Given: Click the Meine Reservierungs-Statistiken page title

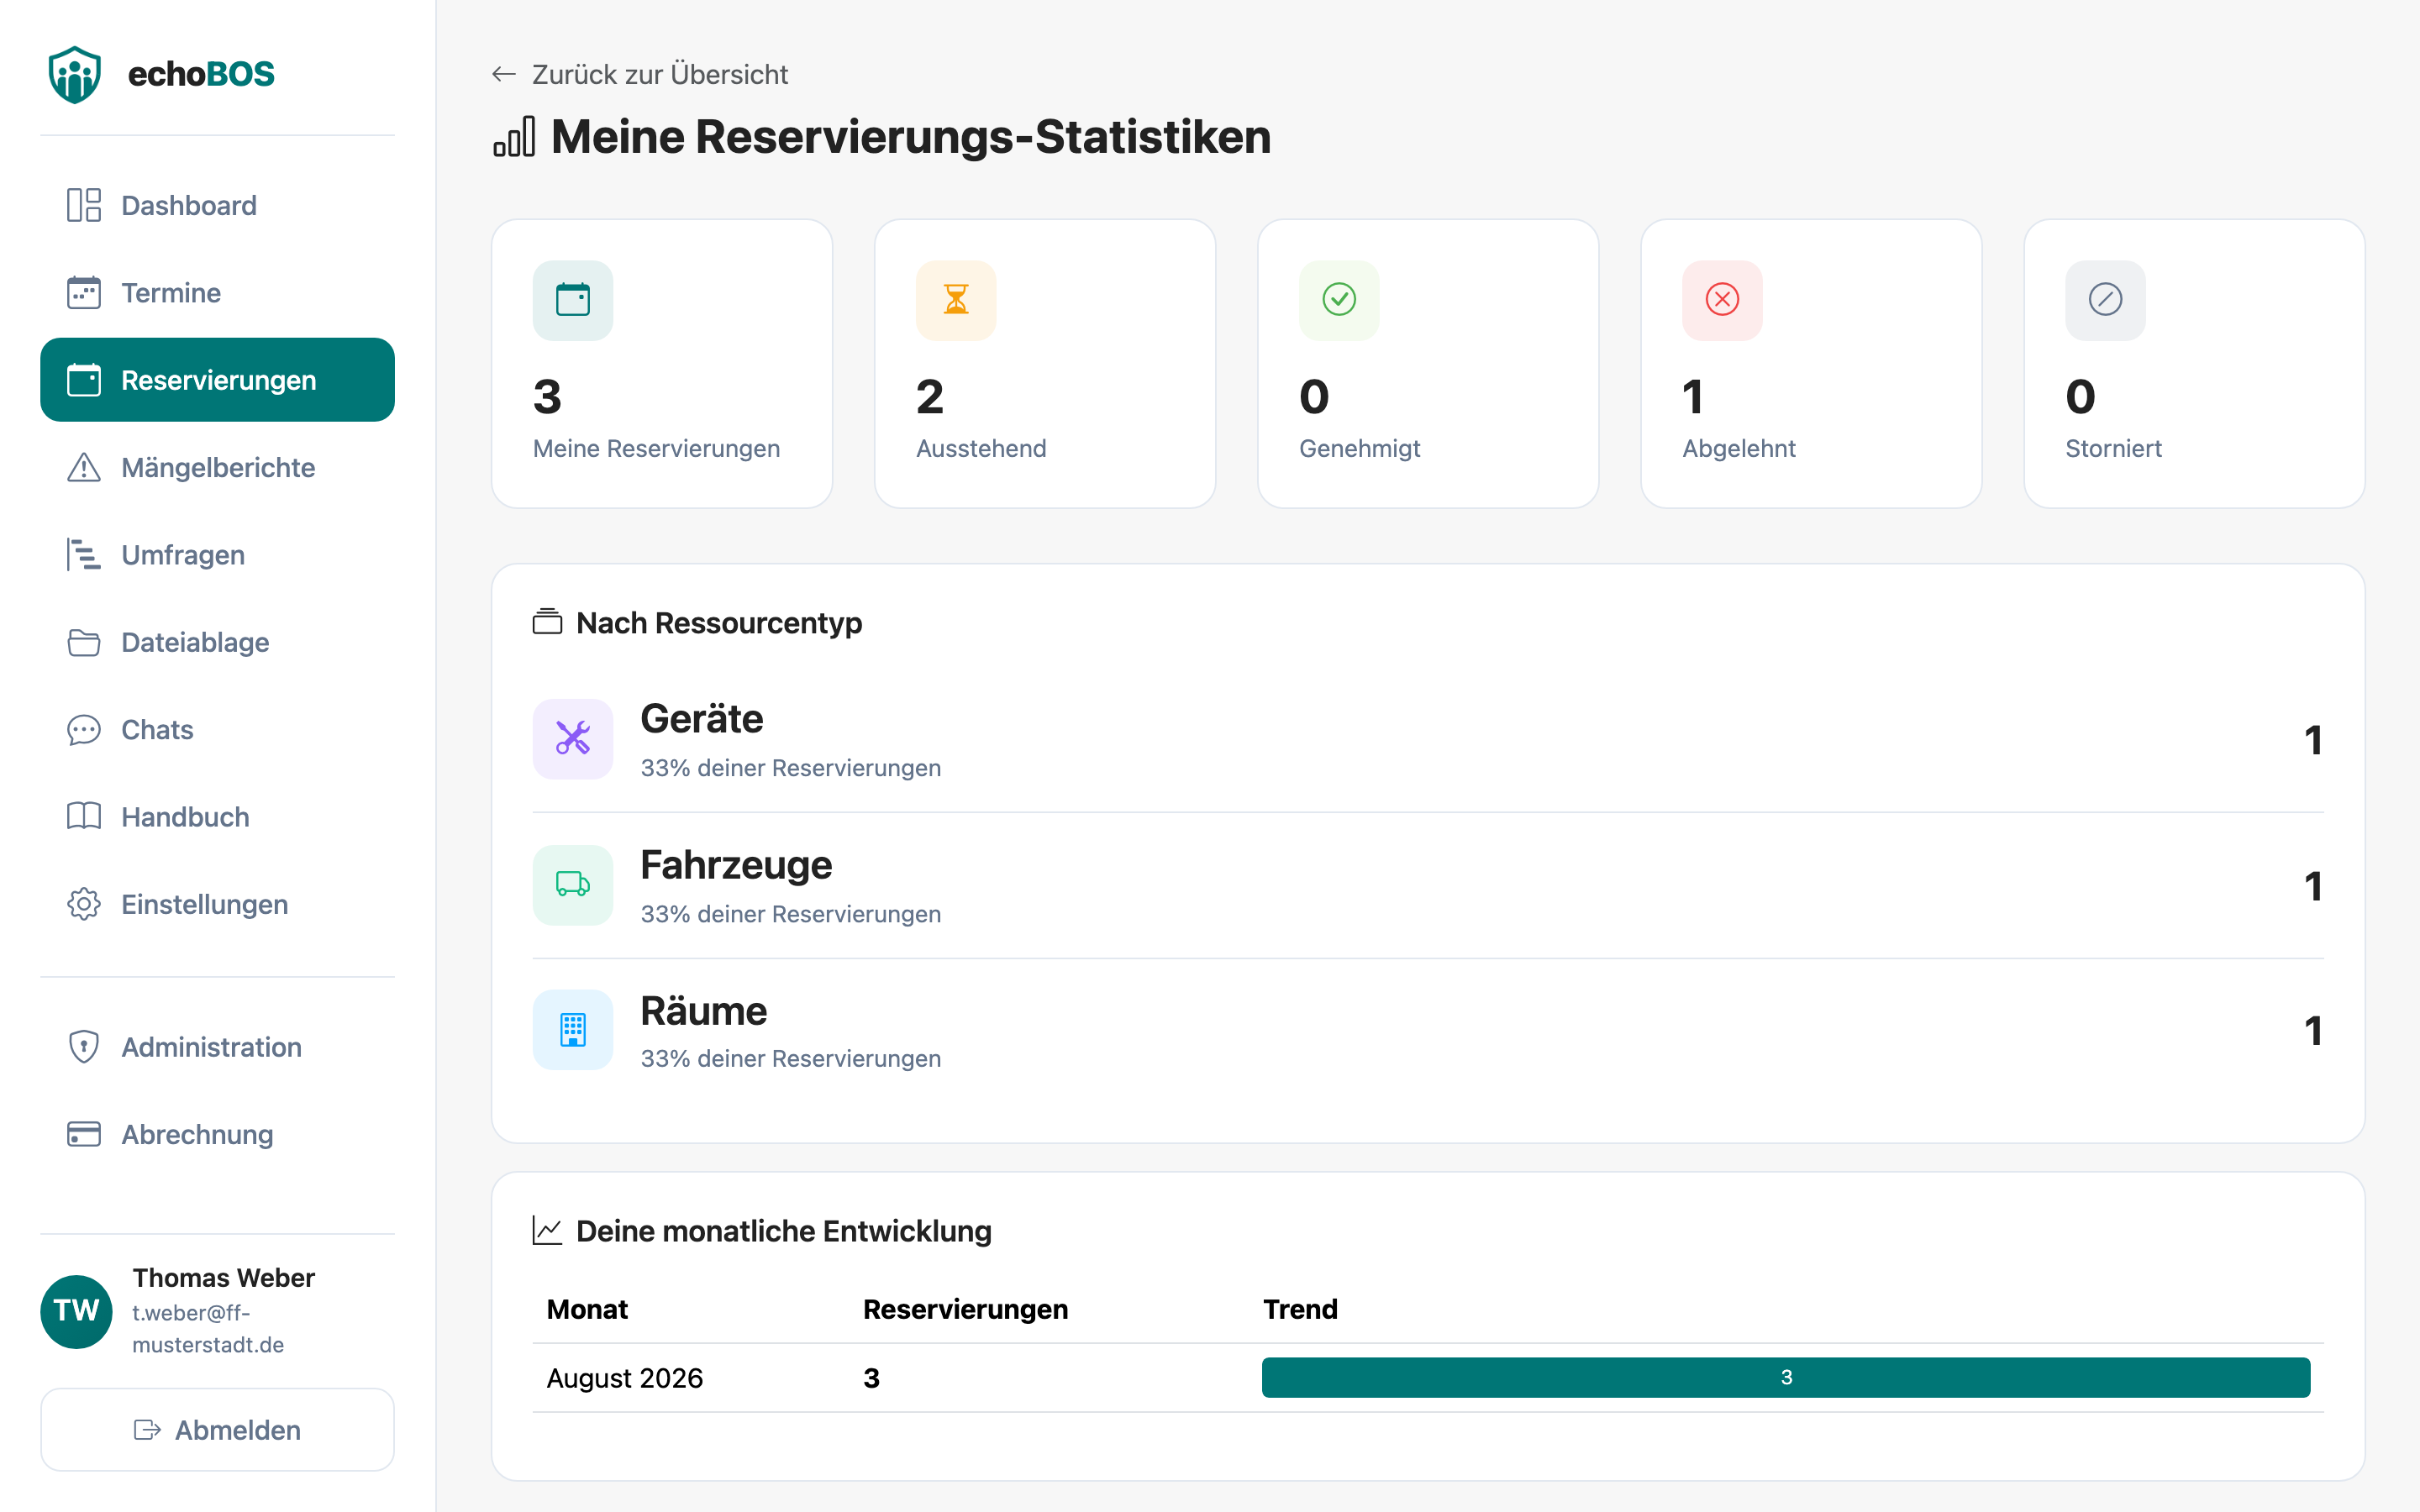Looking at the screenshot, I should [911, 137].
